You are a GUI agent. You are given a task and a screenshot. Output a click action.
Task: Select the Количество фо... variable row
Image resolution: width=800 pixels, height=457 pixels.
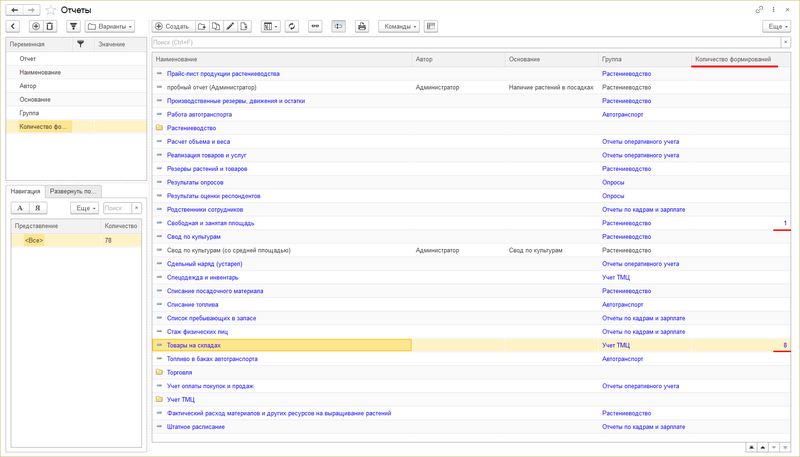[x=77, y=126]
